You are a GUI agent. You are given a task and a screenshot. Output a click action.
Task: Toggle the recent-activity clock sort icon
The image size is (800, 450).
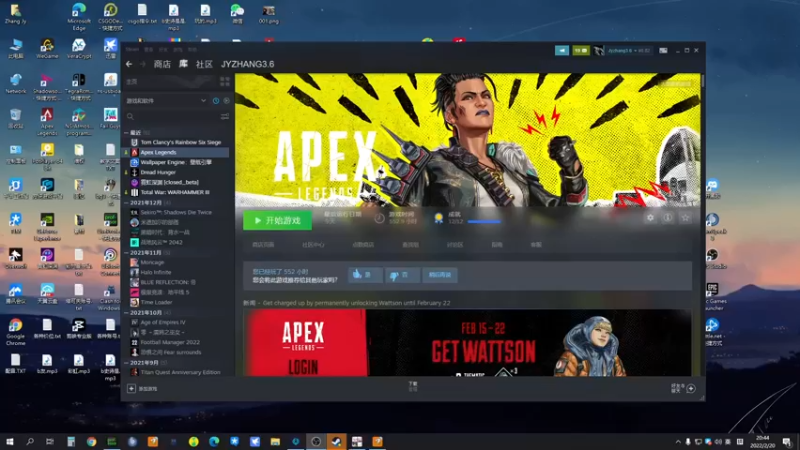click(x=216, y=101)
